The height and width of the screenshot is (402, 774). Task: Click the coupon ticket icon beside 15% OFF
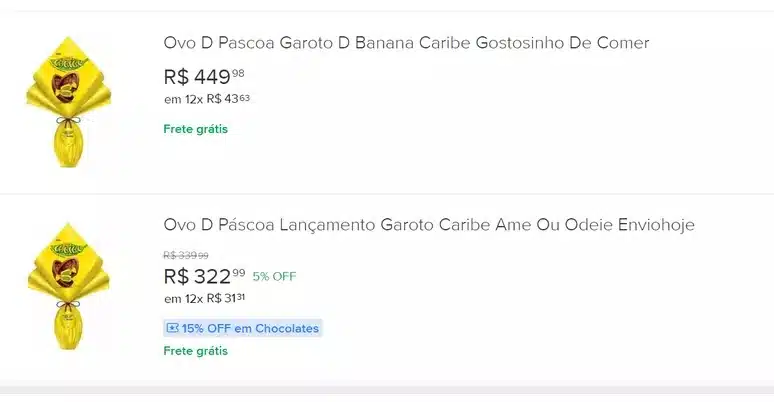pos(172,328)
